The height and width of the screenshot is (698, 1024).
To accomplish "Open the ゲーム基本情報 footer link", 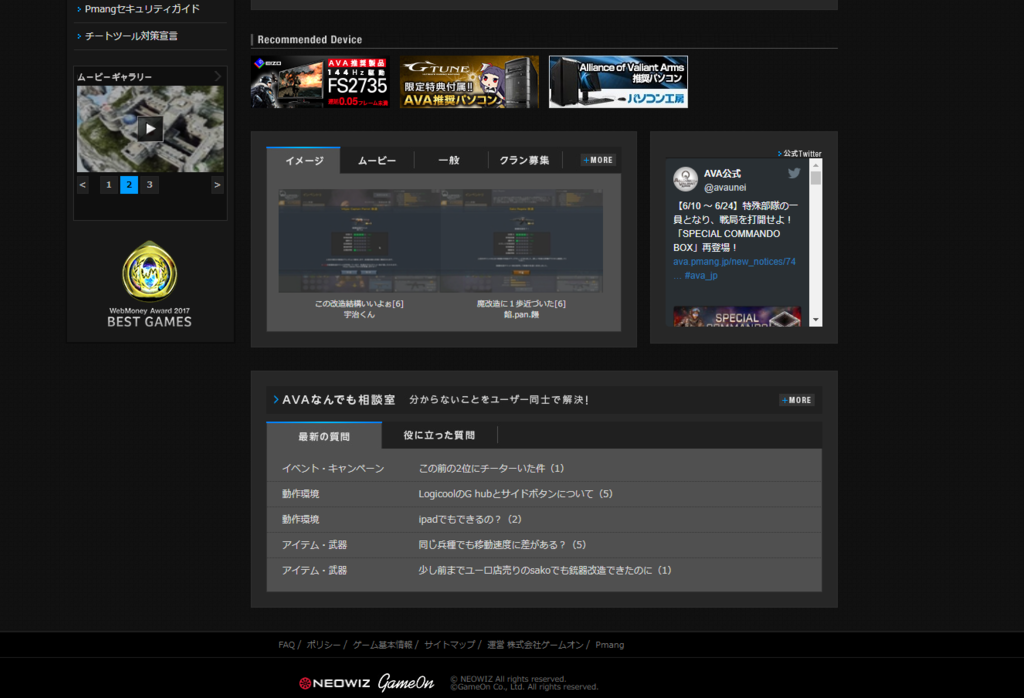I will pyautogui.click(x=383, y=644).
